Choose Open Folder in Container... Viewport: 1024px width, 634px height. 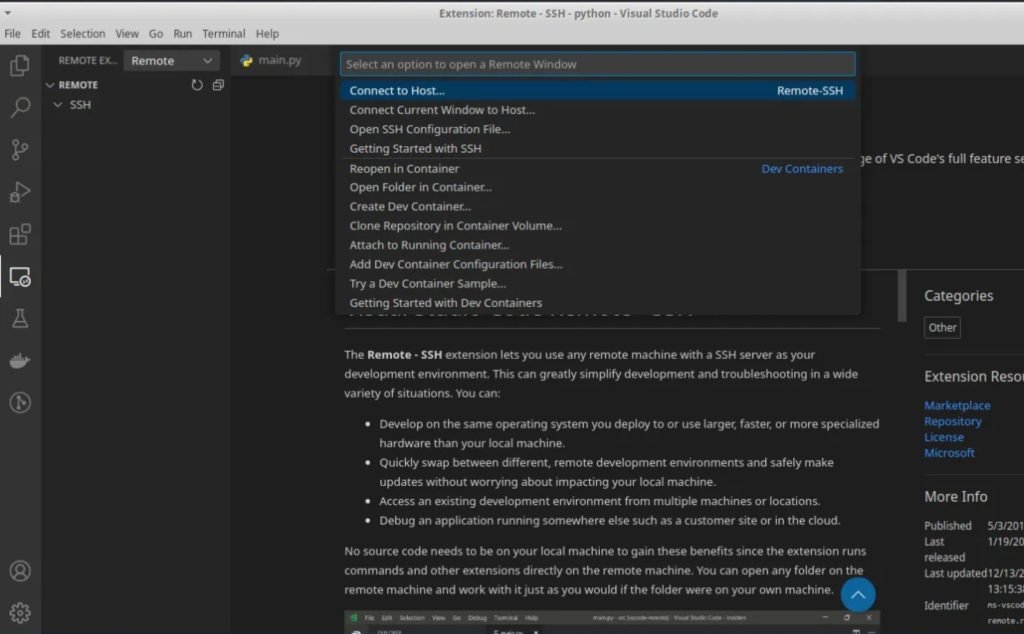click(598, 187)
